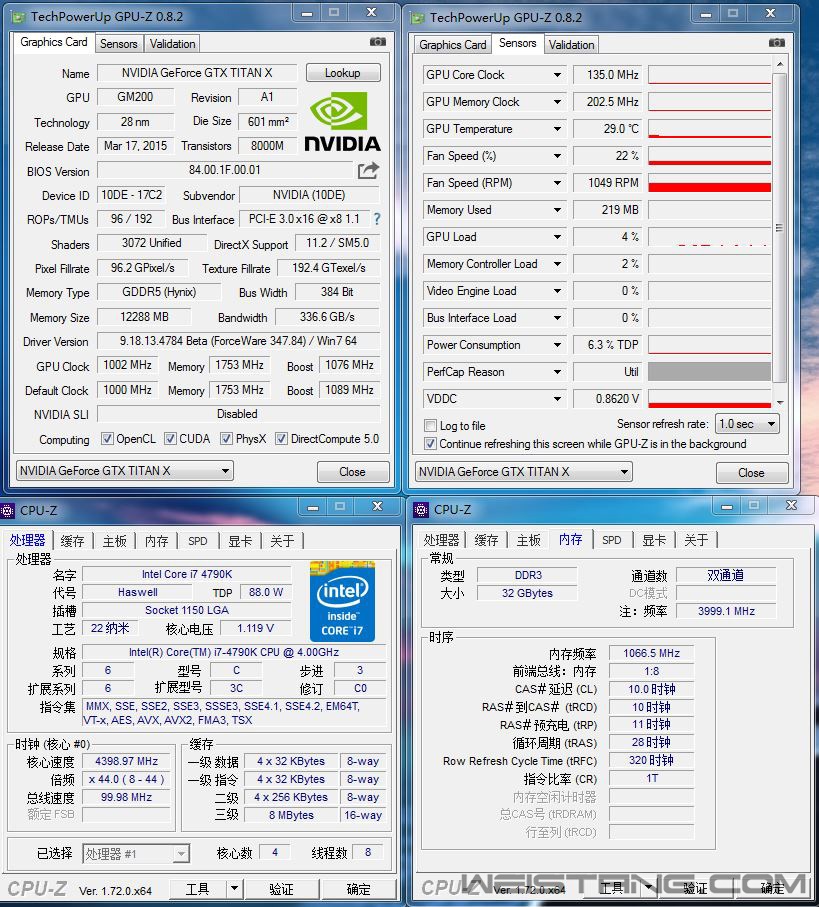This screenshot has width=819, height=907.
Task: Open the SPD tab in CPU-Z 内存 window
Action: (x=611, y=540)
